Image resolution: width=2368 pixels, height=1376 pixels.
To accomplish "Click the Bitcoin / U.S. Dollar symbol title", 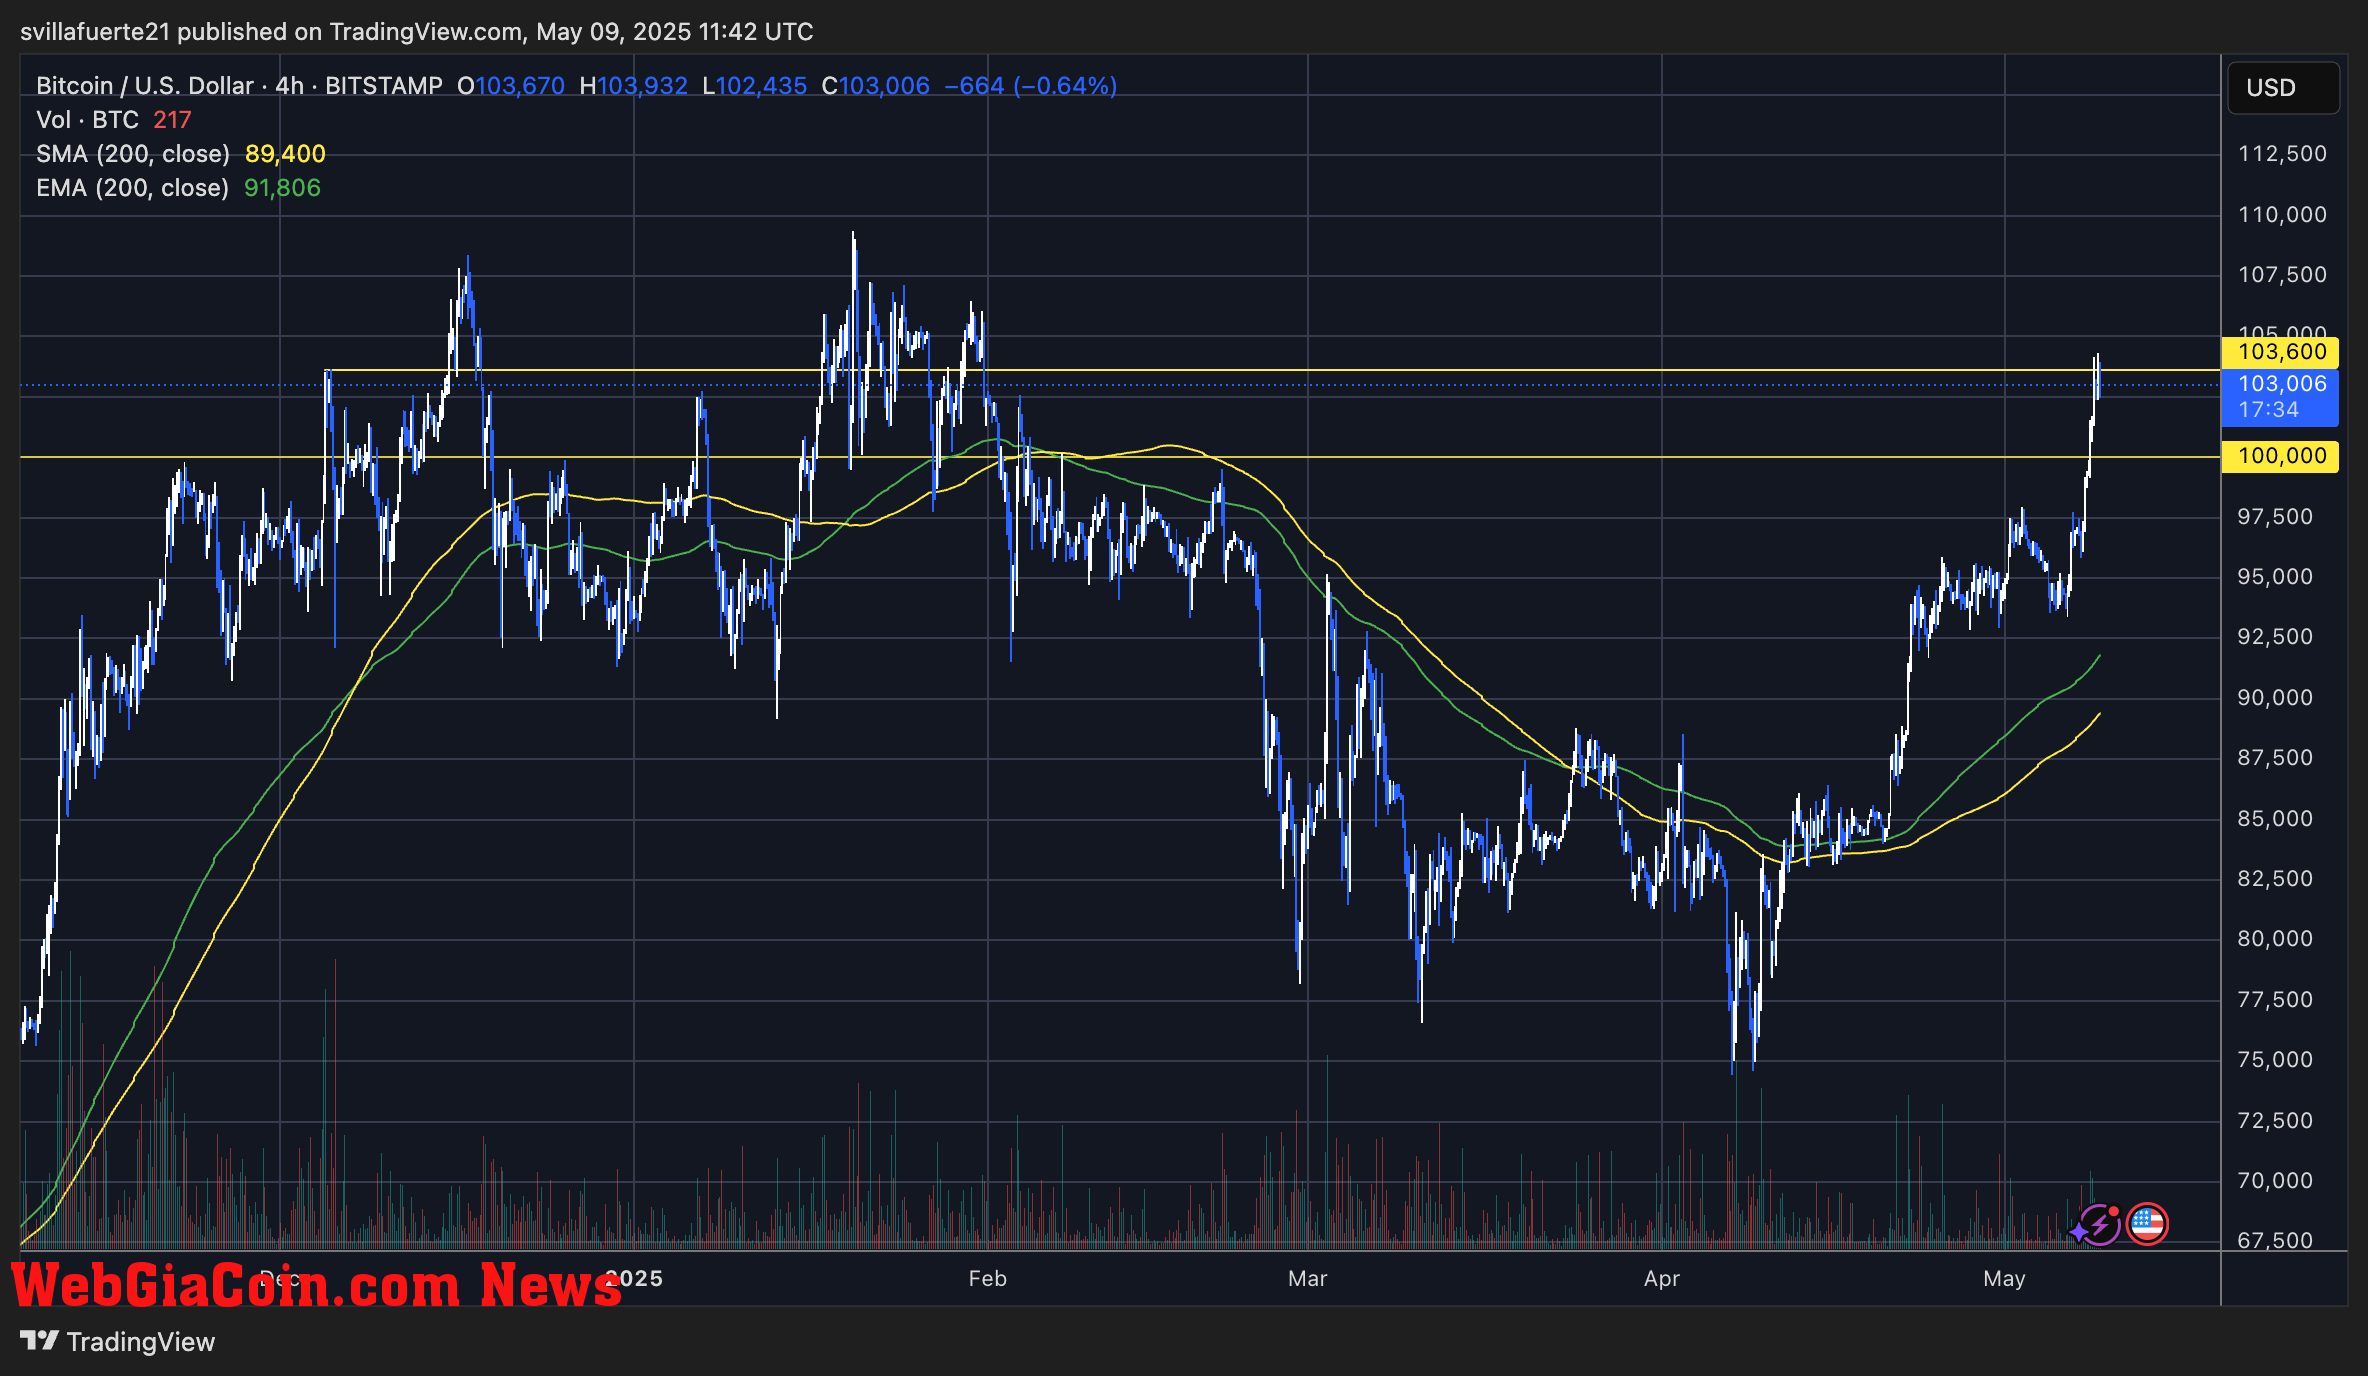I will pos(145,86).
